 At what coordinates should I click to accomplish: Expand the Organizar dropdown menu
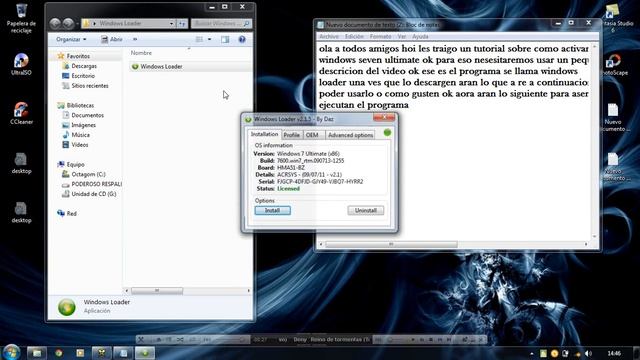[71, 40]
